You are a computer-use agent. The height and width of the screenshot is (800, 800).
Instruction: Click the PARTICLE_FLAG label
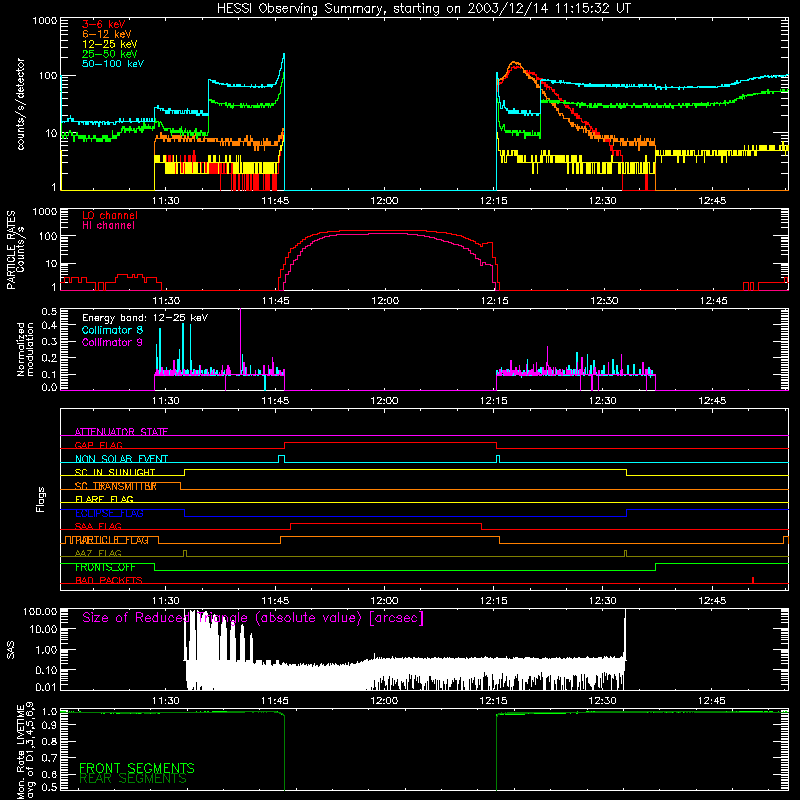(x=111, y=540)
